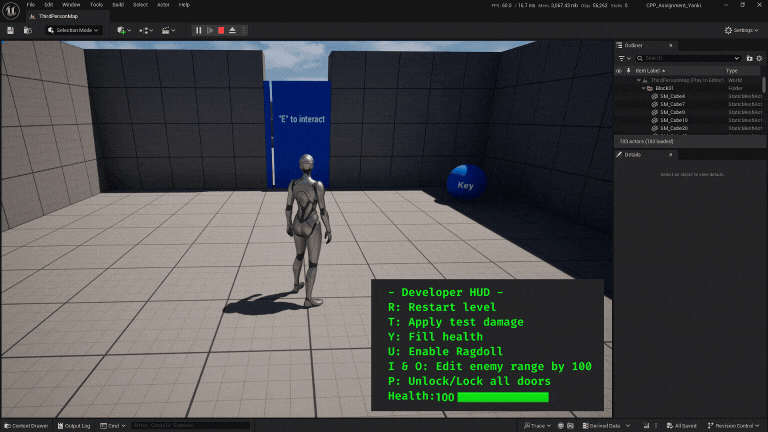Open Outliner settings gear

759,58
